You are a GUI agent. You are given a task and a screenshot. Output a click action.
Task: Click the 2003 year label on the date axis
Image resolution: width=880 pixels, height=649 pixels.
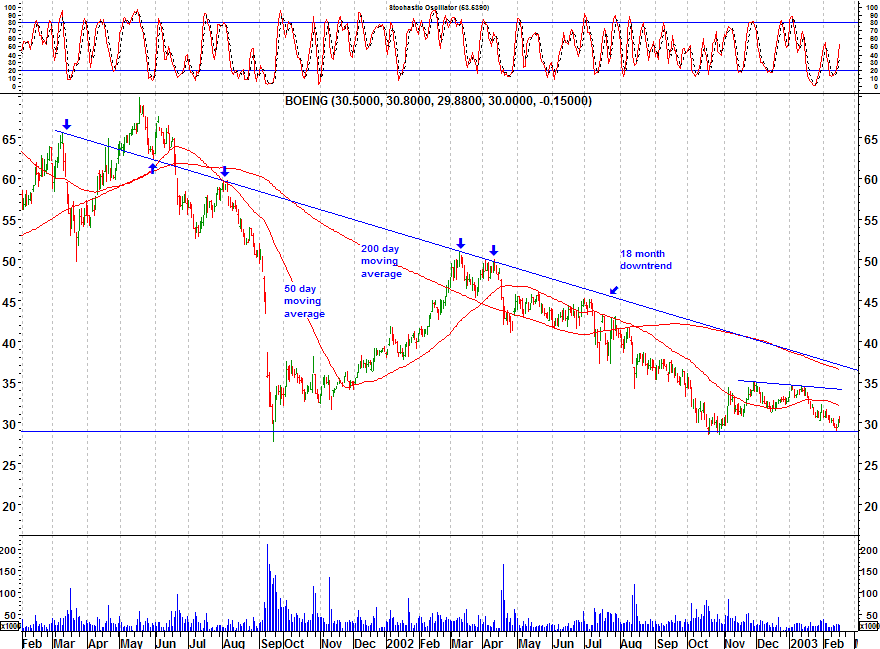click(804, 643)
